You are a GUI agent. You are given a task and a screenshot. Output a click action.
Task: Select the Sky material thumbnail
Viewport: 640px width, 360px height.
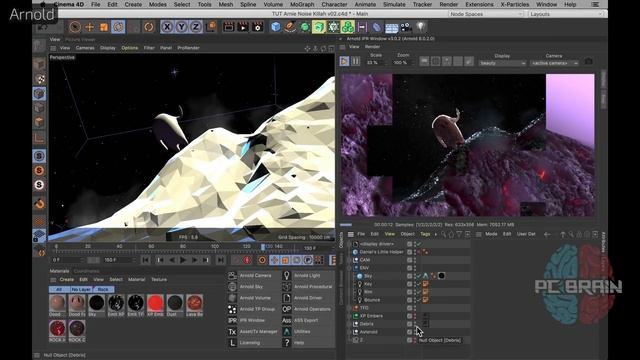97,303
